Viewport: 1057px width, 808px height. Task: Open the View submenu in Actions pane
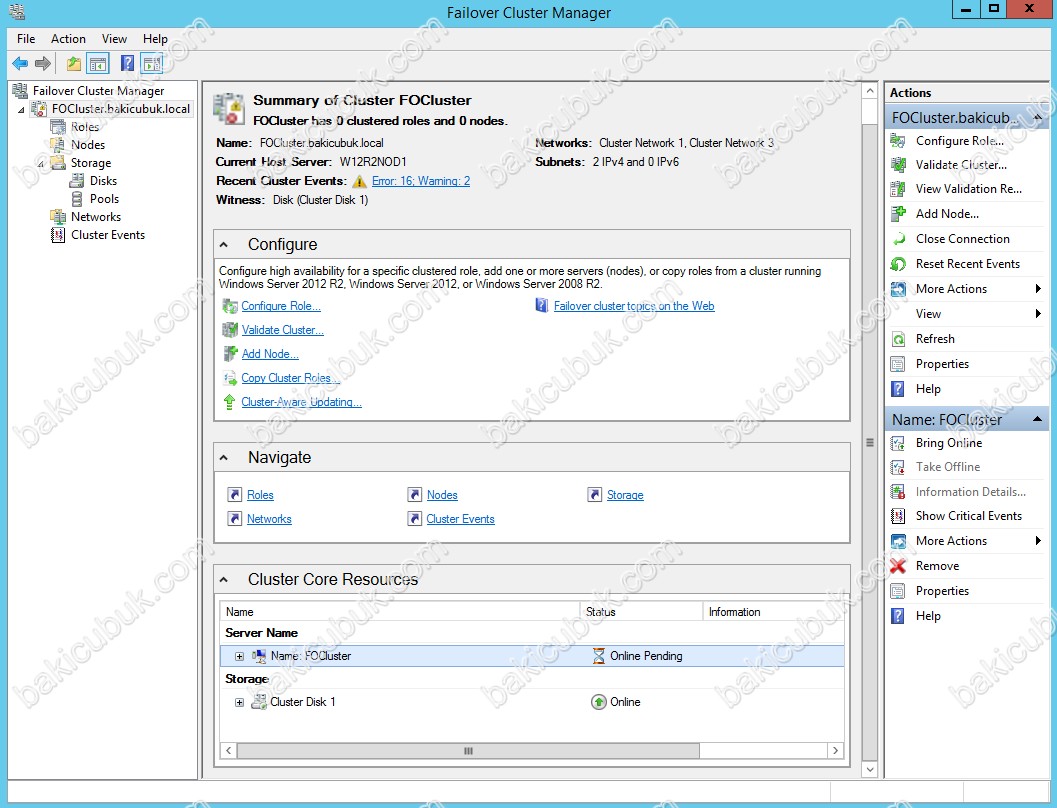967,314
